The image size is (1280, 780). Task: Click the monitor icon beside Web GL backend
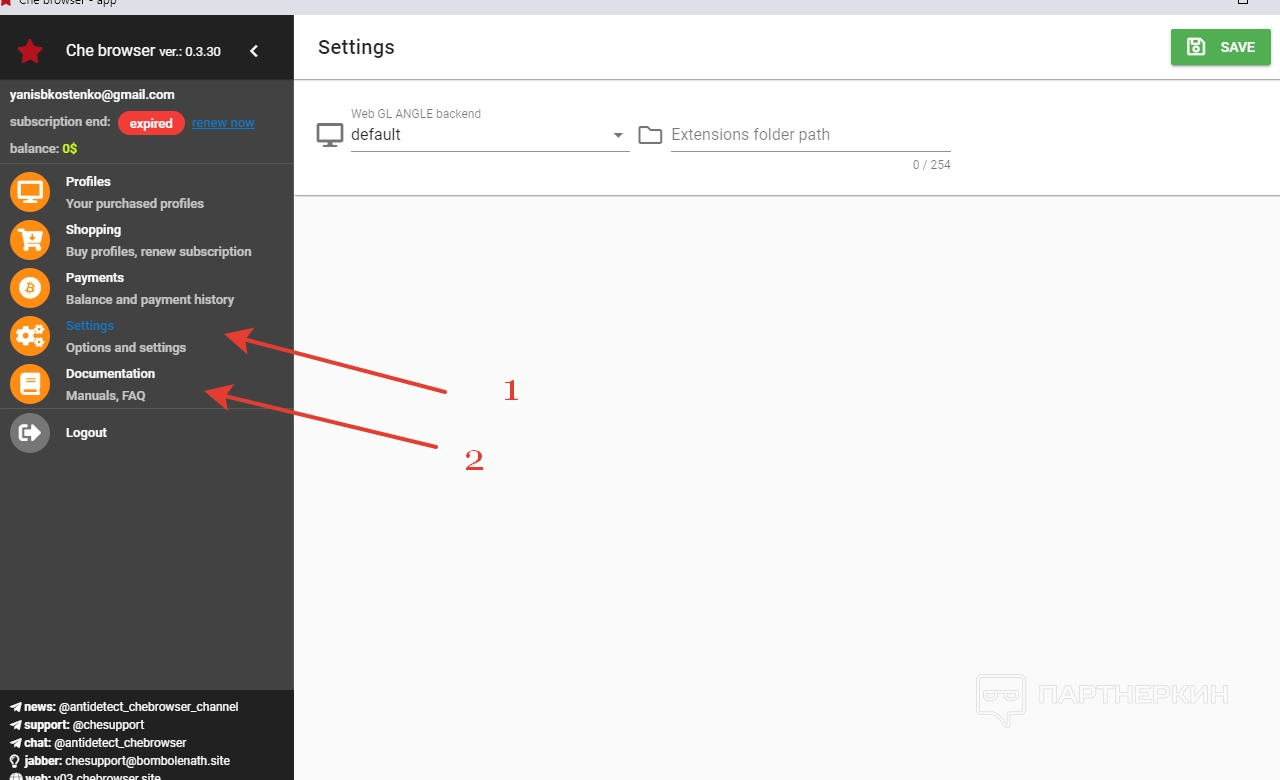click(x=330, y=135)
